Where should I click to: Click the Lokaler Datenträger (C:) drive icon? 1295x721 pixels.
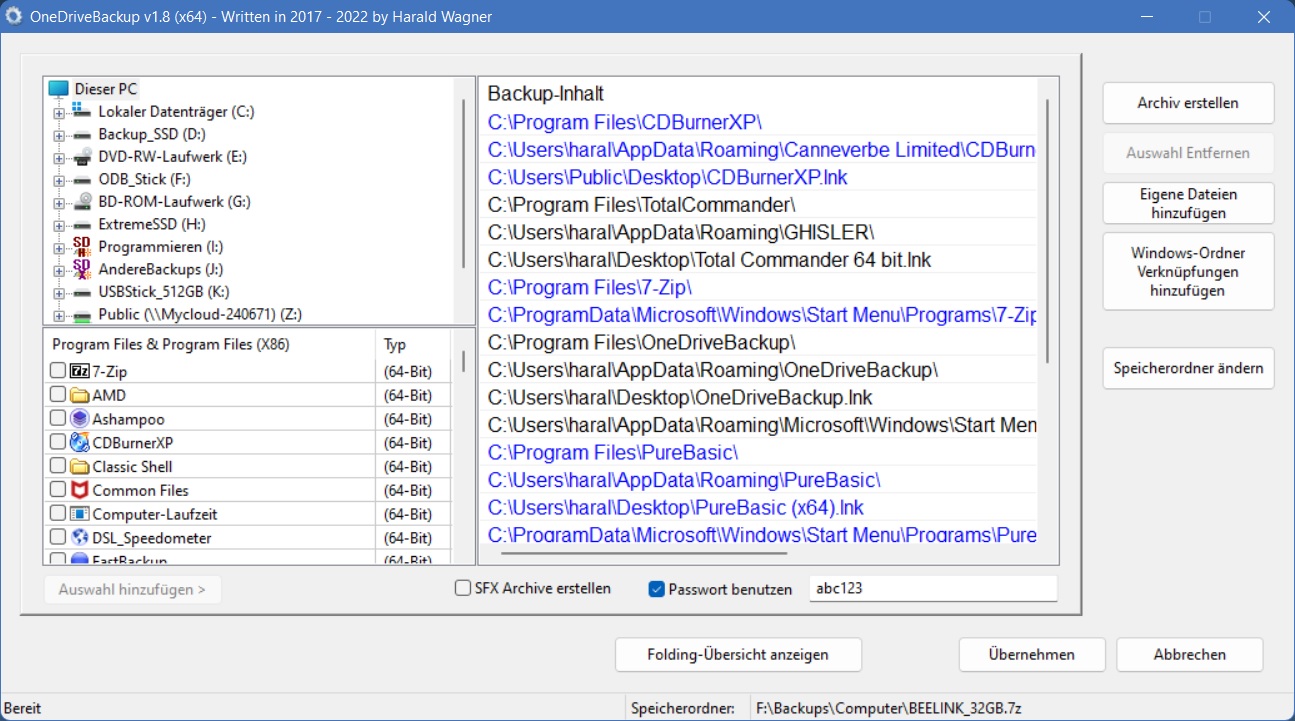(82, 111)
